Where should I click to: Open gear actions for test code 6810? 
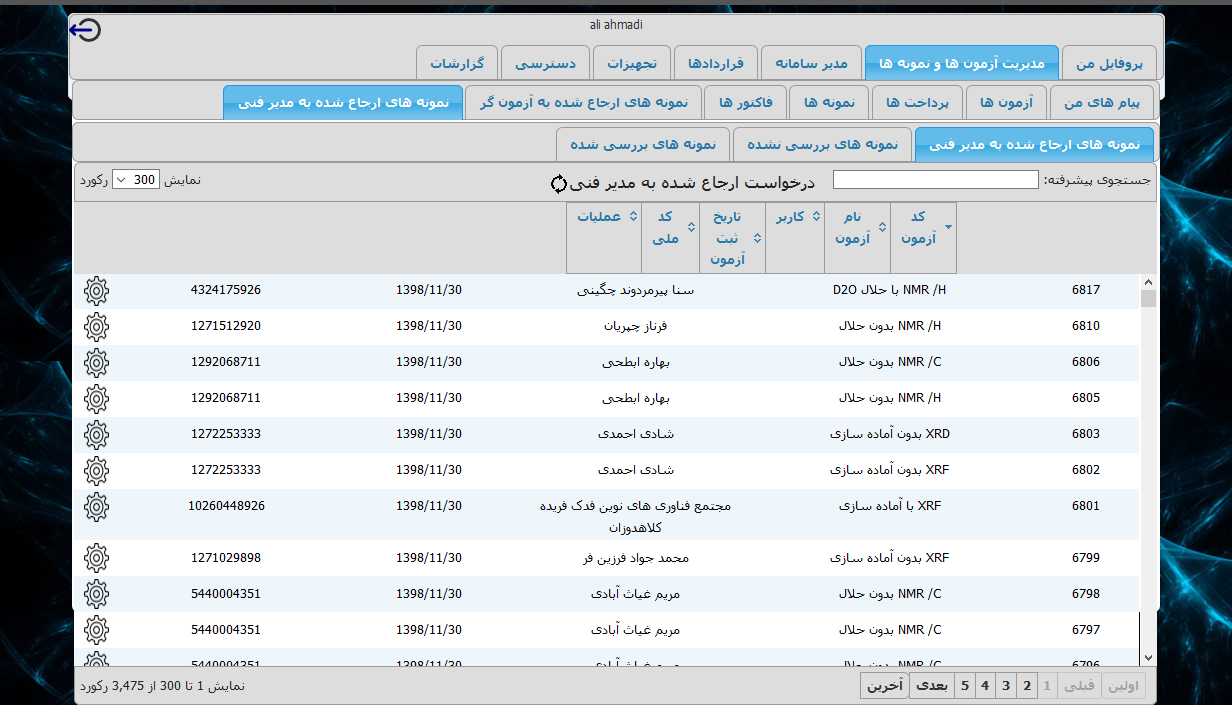tap(96, 327)
